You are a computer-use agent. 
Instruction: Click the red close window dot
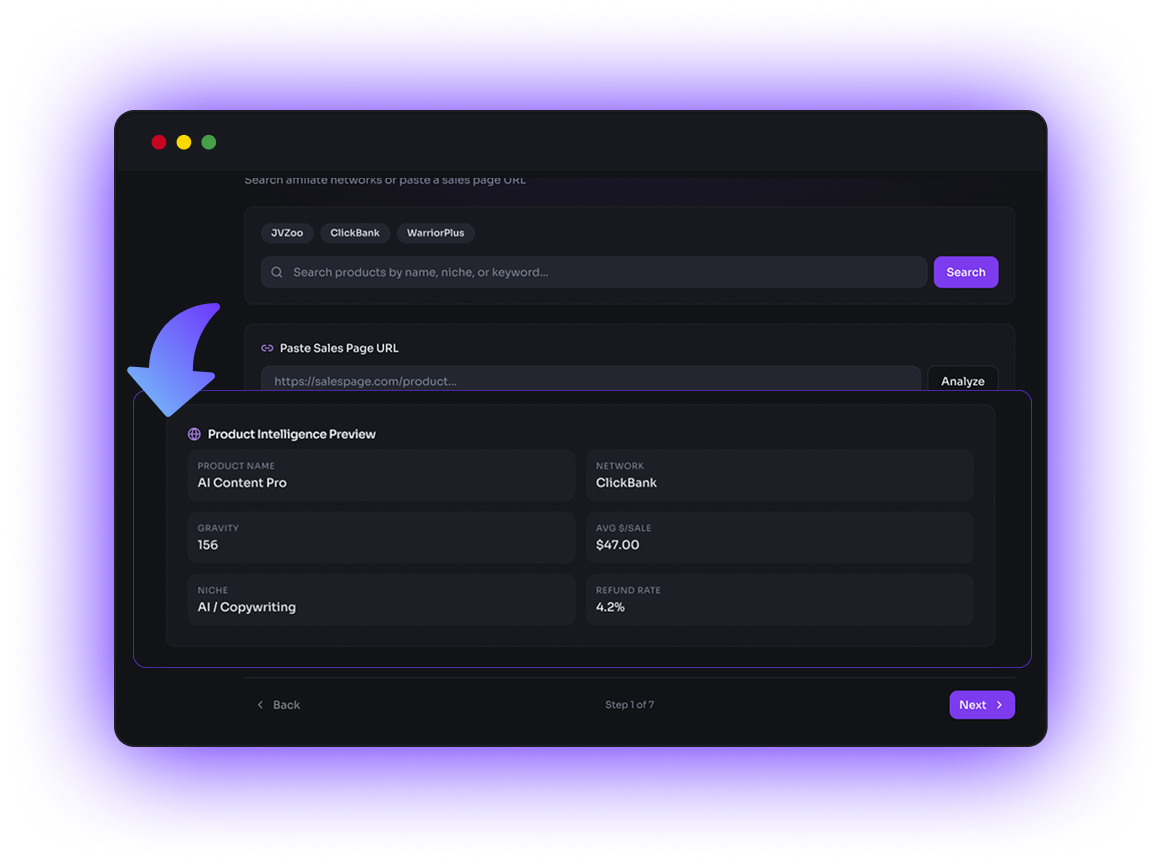click(x=159, y=142)
